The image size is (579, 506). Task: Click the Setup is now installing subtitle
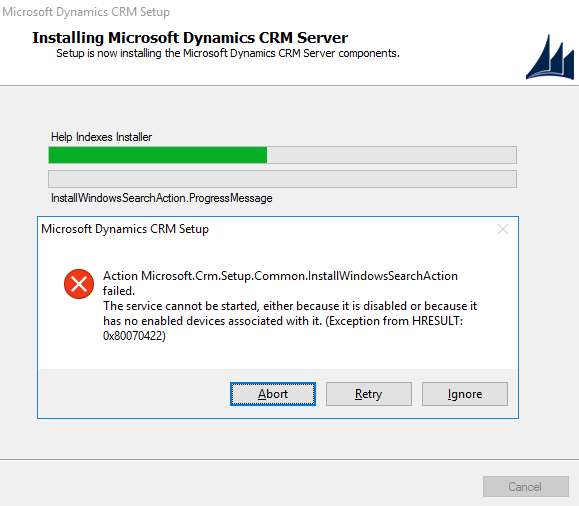tap(228, 53)
